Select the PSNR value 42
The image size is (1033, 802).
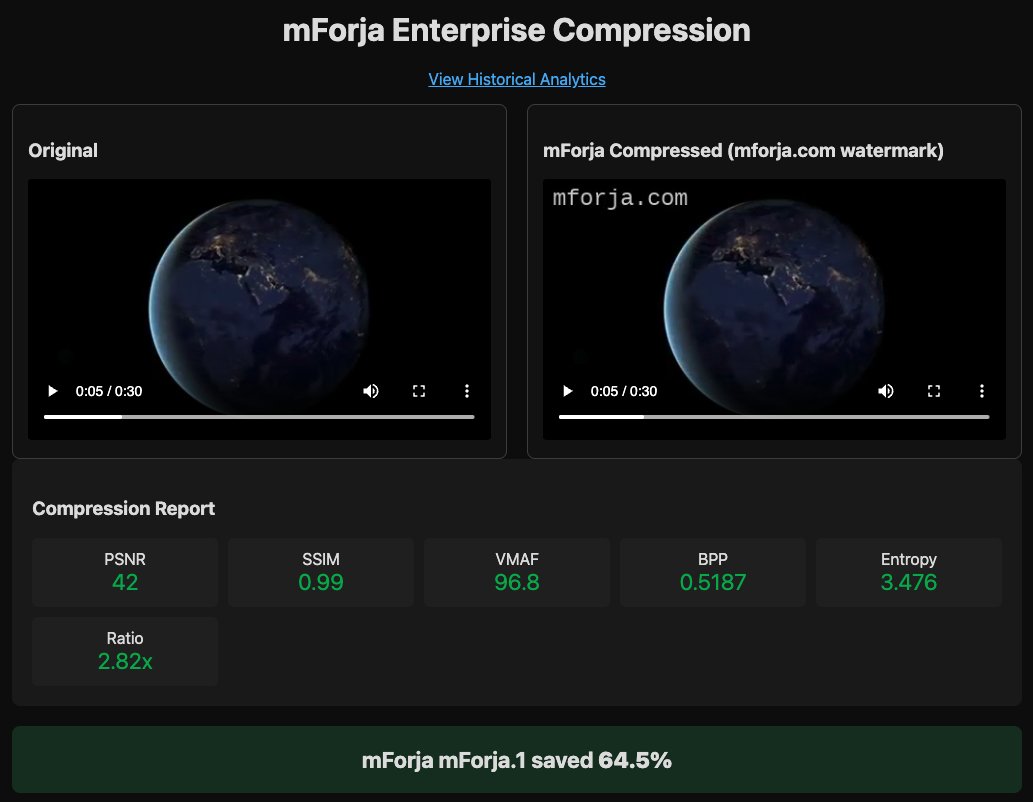point(125,583)
